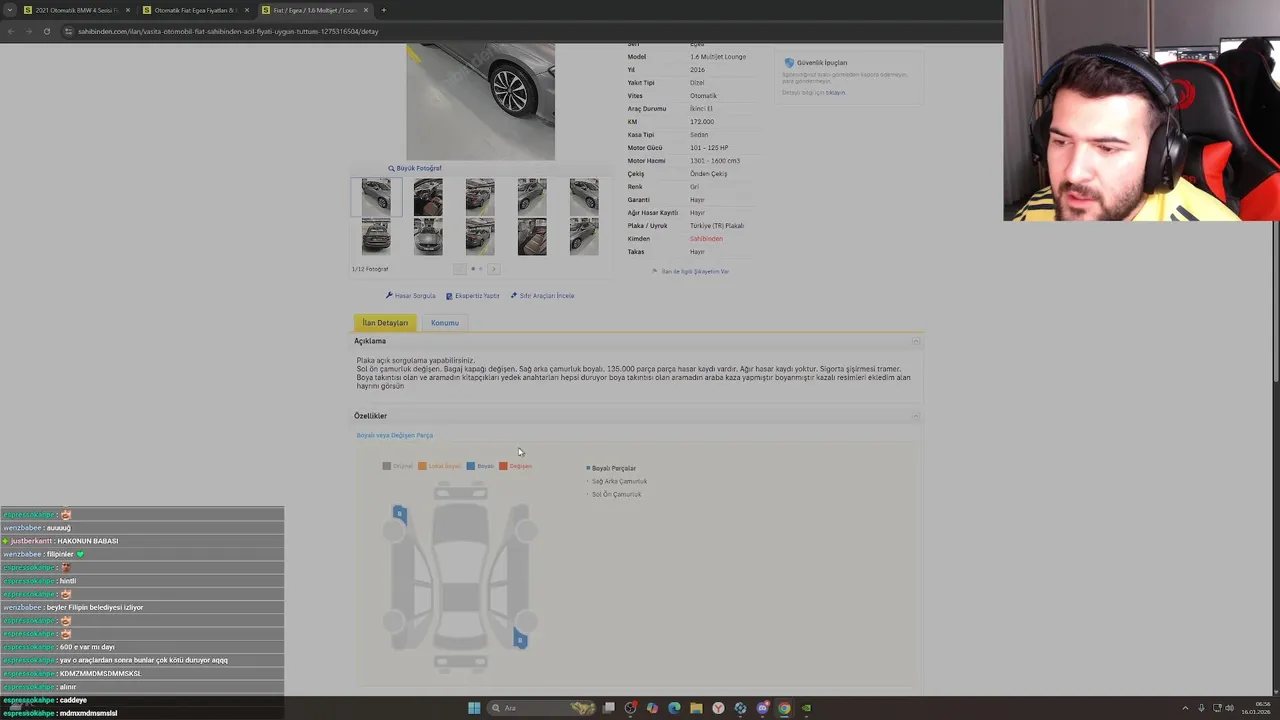Go to next photo thumbnails page

[493, 269]
